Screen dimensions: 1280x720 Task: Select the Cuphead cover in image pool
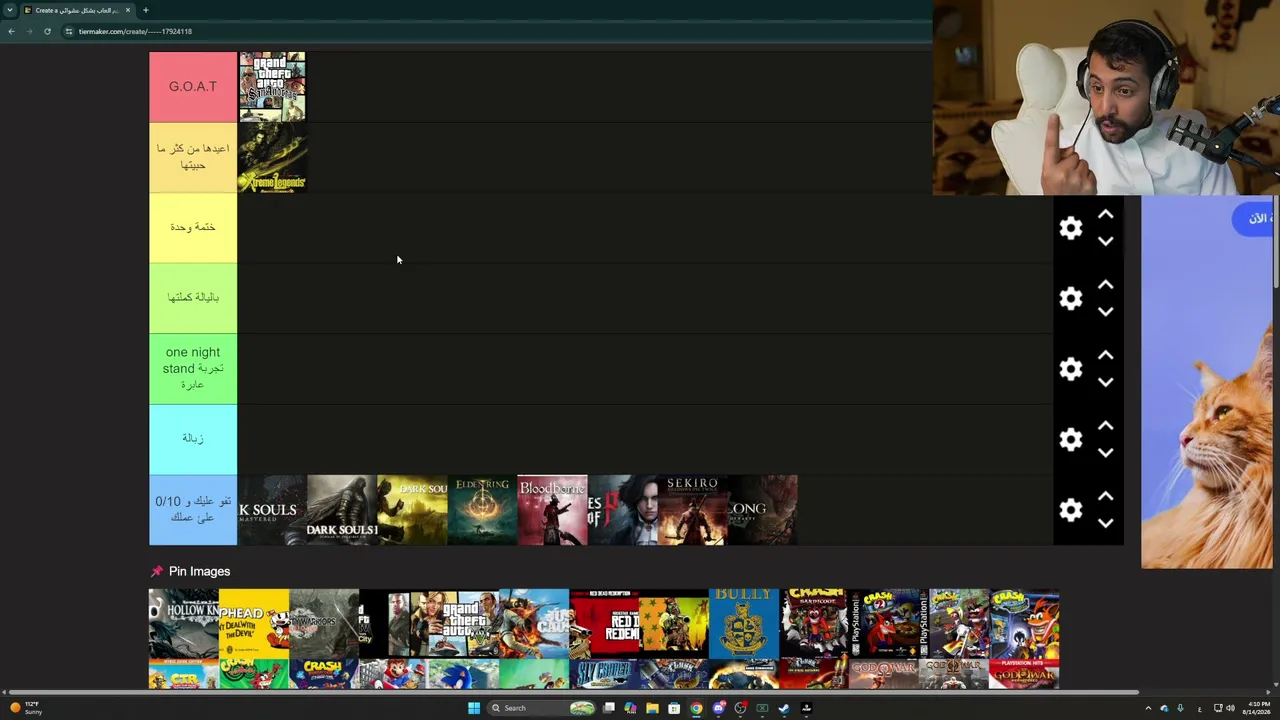pyautogui.click(x=254, y=624)
